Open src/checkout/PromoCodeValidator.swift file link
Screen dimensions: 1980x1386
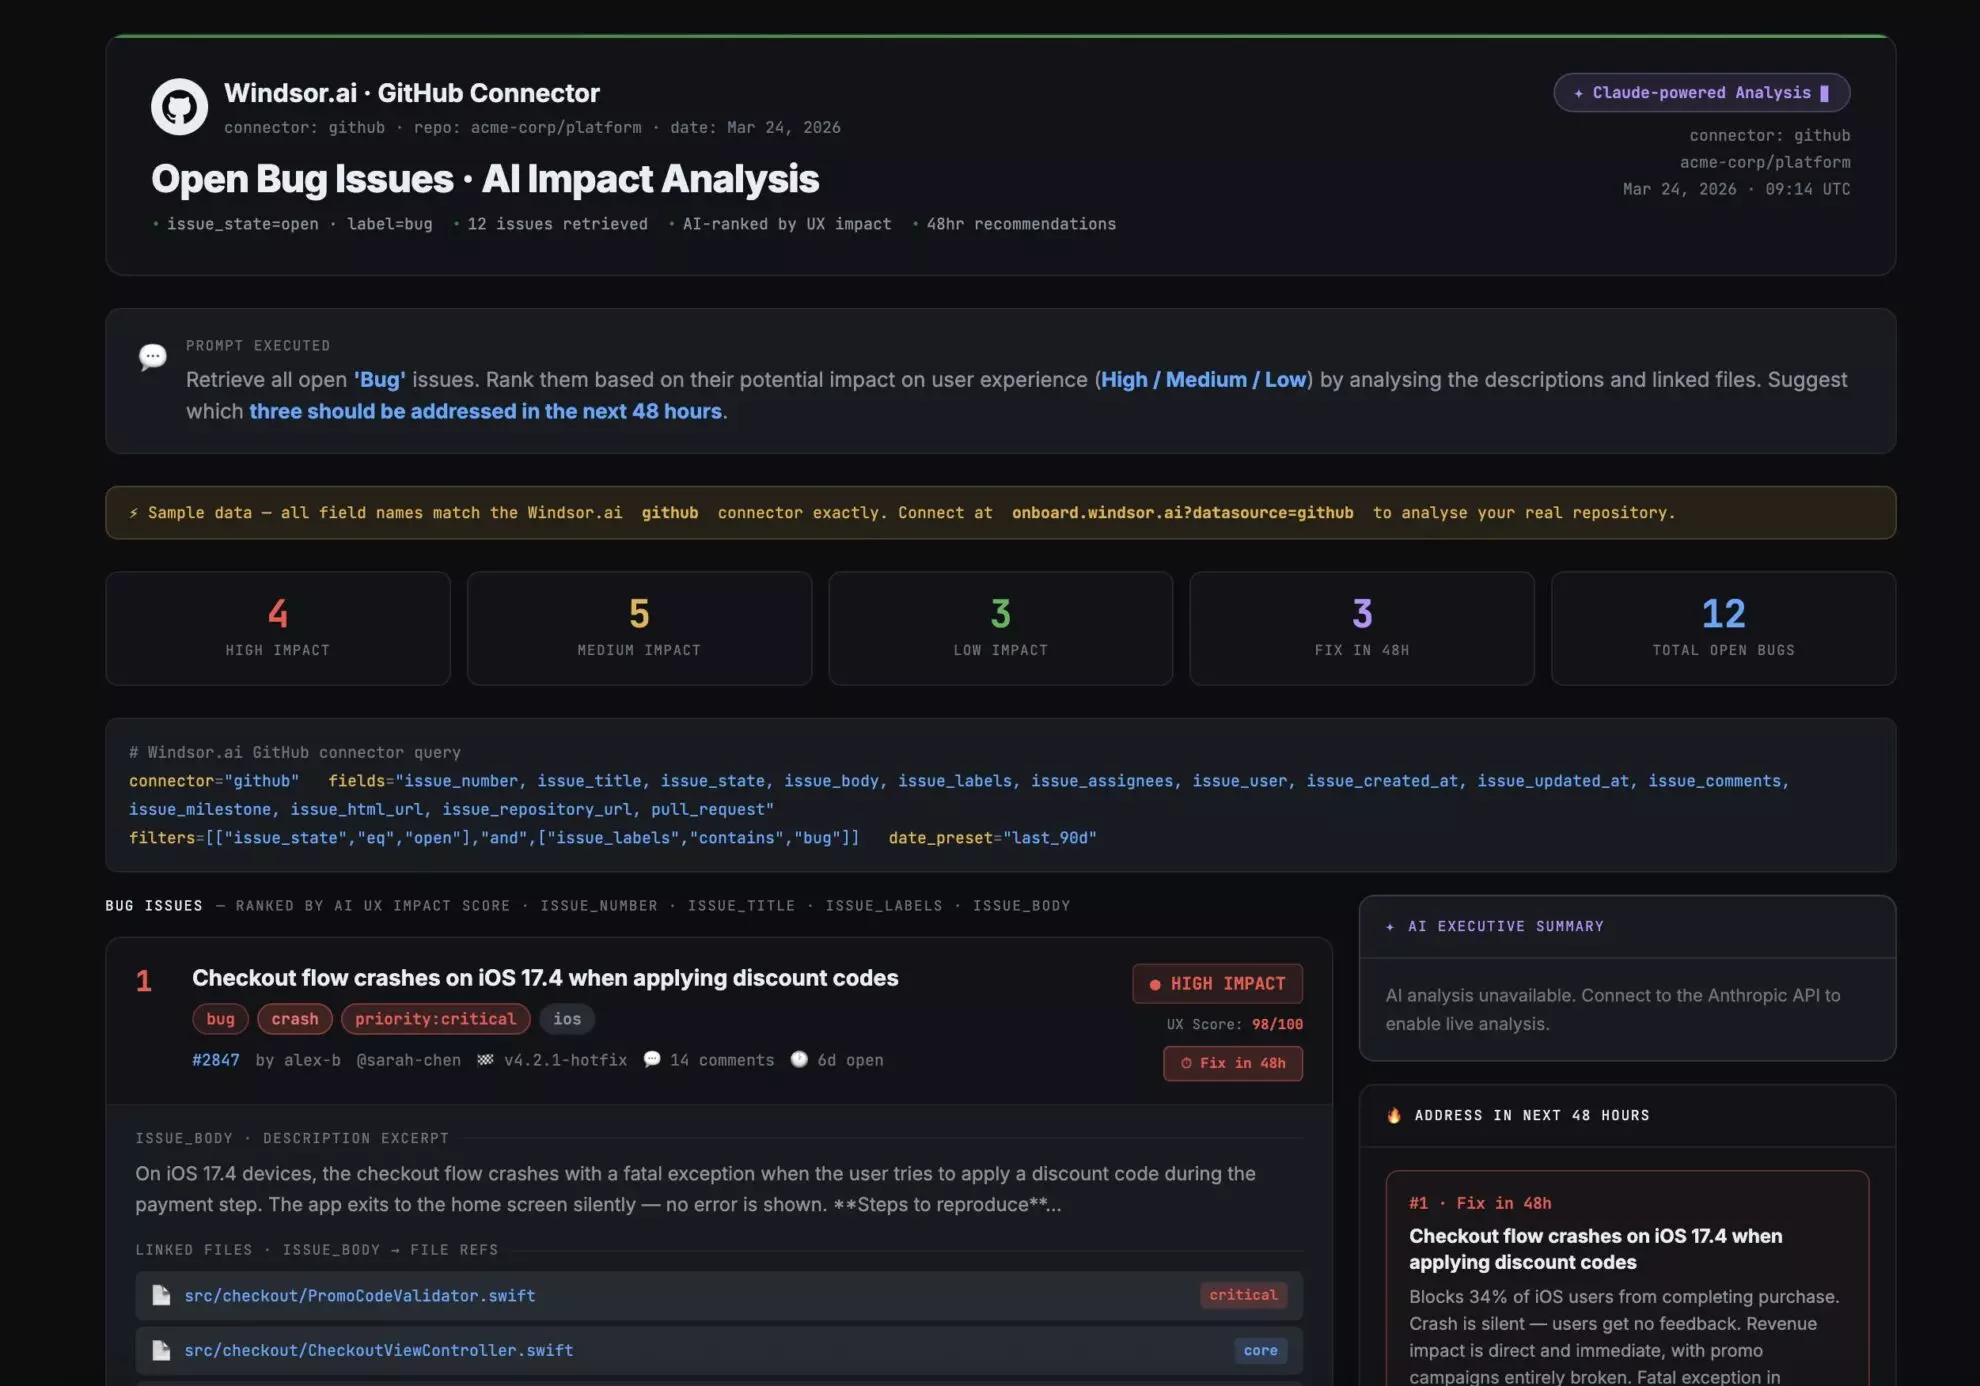360,1295
